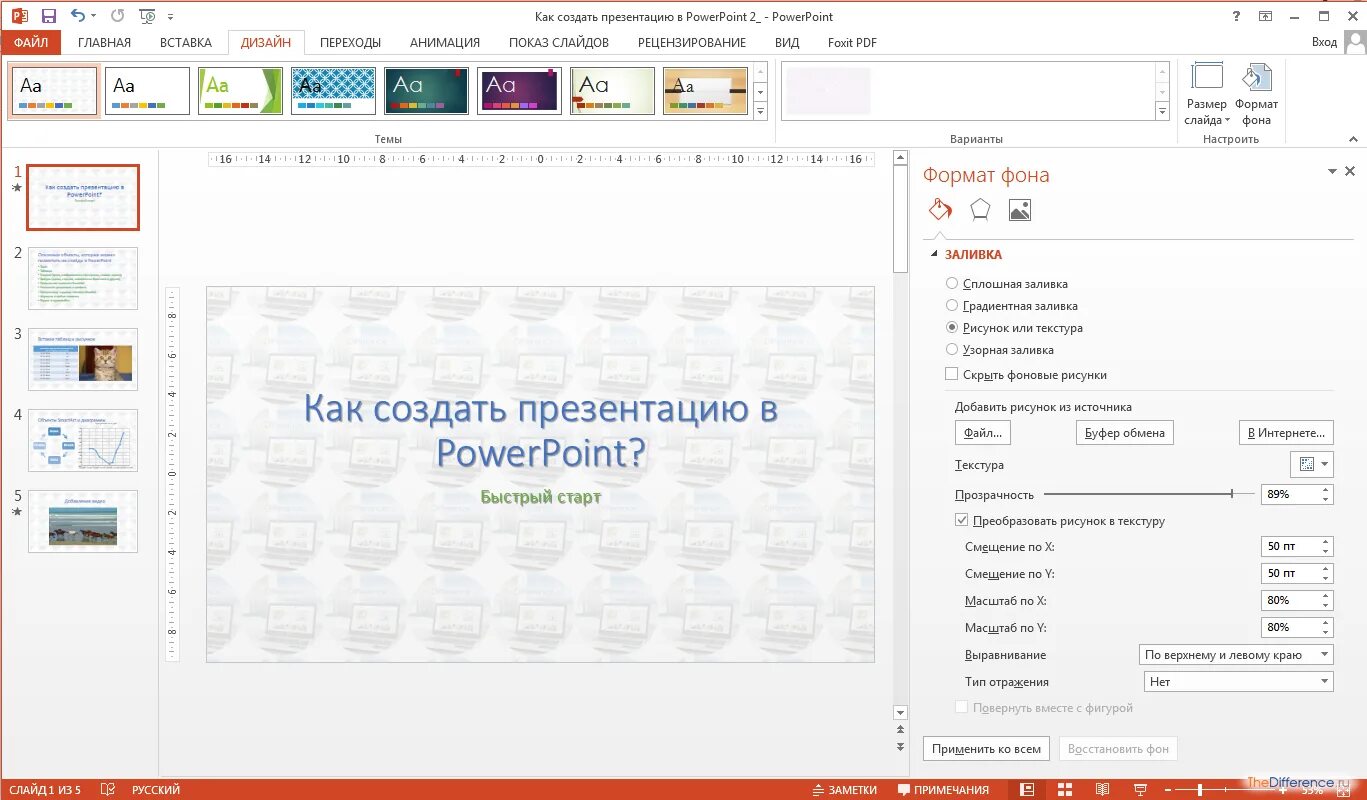Click the spell check icon in status bar
Image resolution: width=1367 pixels, height=800 pixels.
click(x=108, y=790)
